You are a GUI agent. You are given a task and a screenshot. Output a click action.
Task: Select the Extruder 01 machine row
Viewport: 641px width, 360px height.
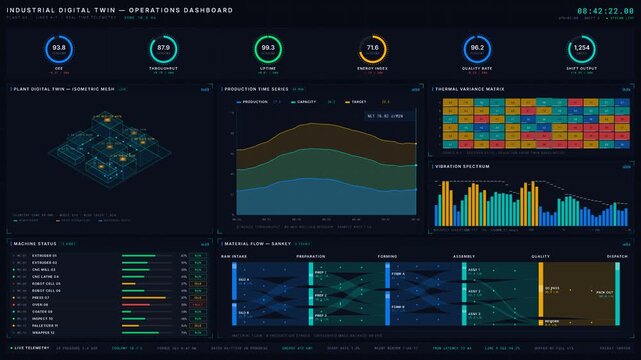pyautogui.click(x=109, y=256)
